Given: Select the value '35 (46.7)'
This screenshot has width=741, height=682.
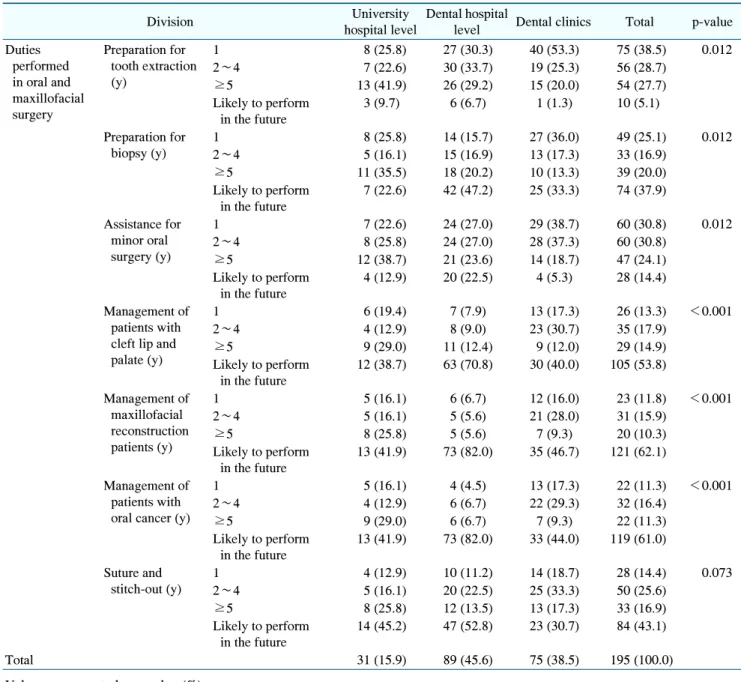Looking at the screenshot, I should pos(554,452).
